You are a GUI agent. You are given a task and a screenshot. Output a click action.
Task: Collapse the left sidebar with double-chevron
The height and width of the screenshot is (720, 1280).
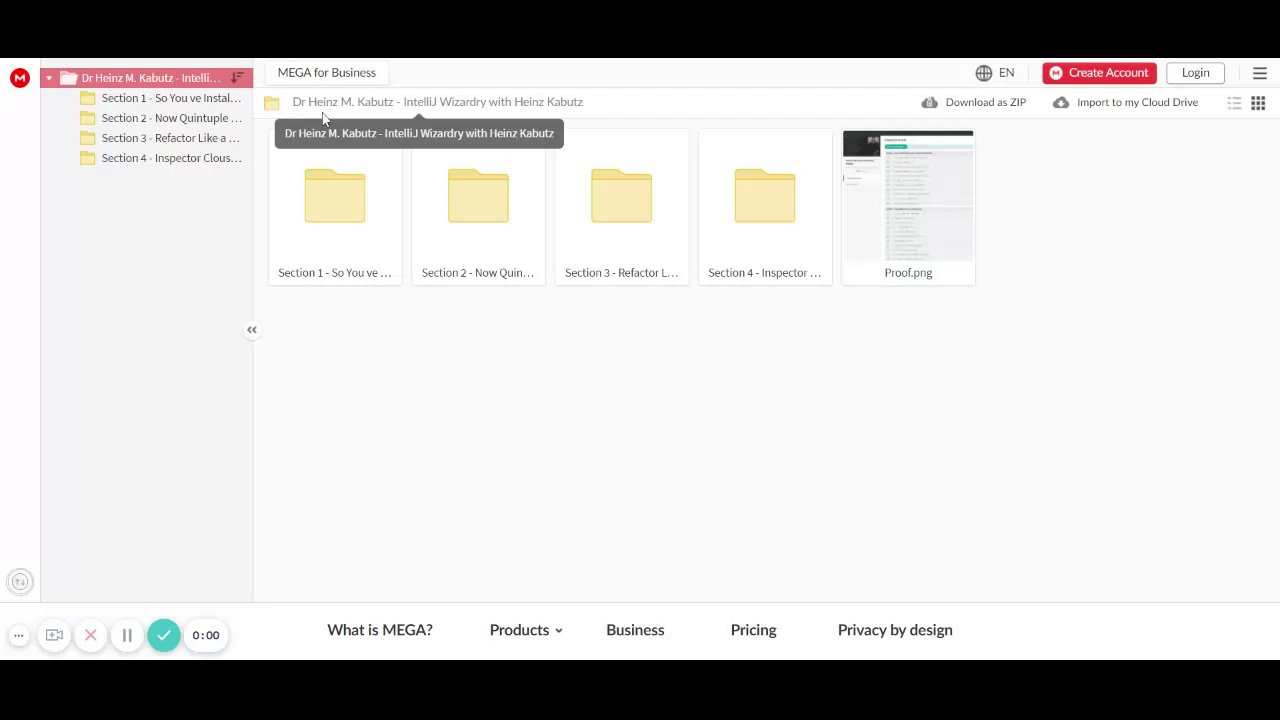click(252, 330)
